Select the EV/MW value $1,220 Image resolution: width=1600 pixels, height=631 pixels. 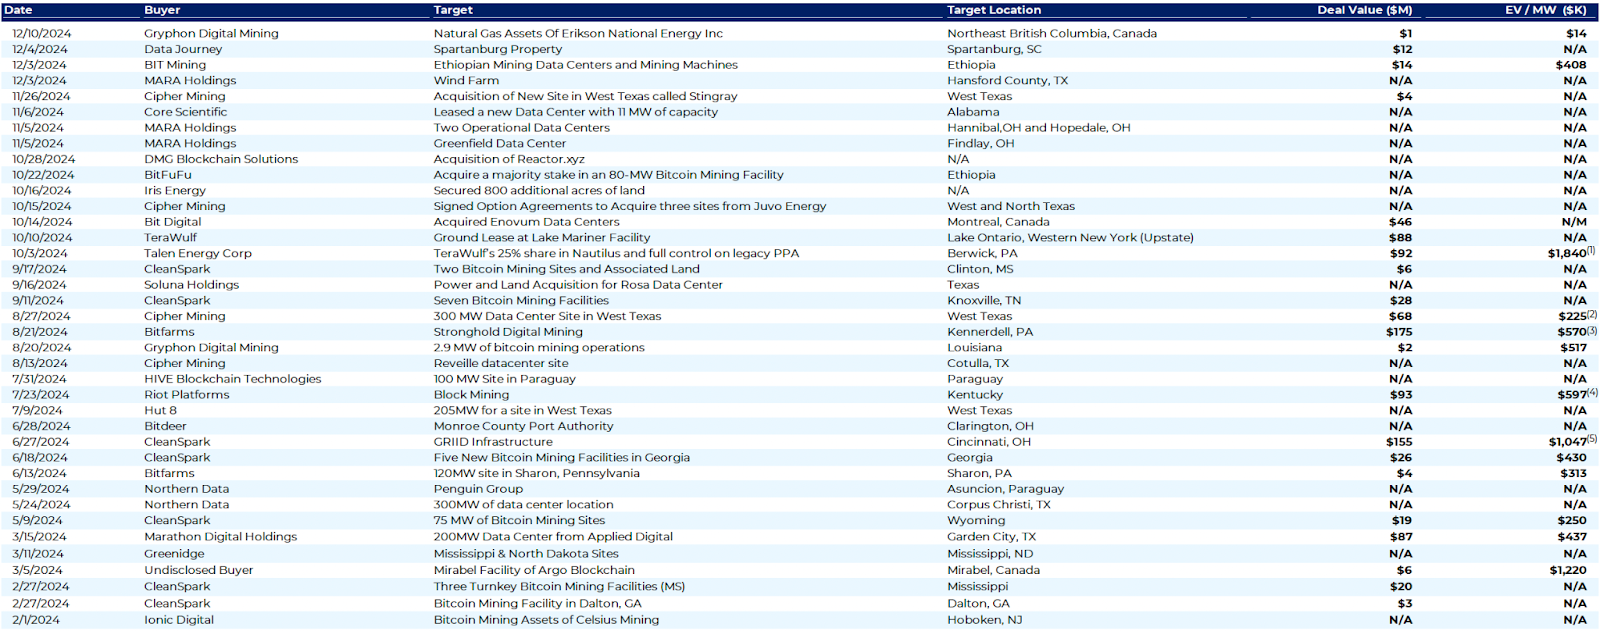[x=1568, y=571]
